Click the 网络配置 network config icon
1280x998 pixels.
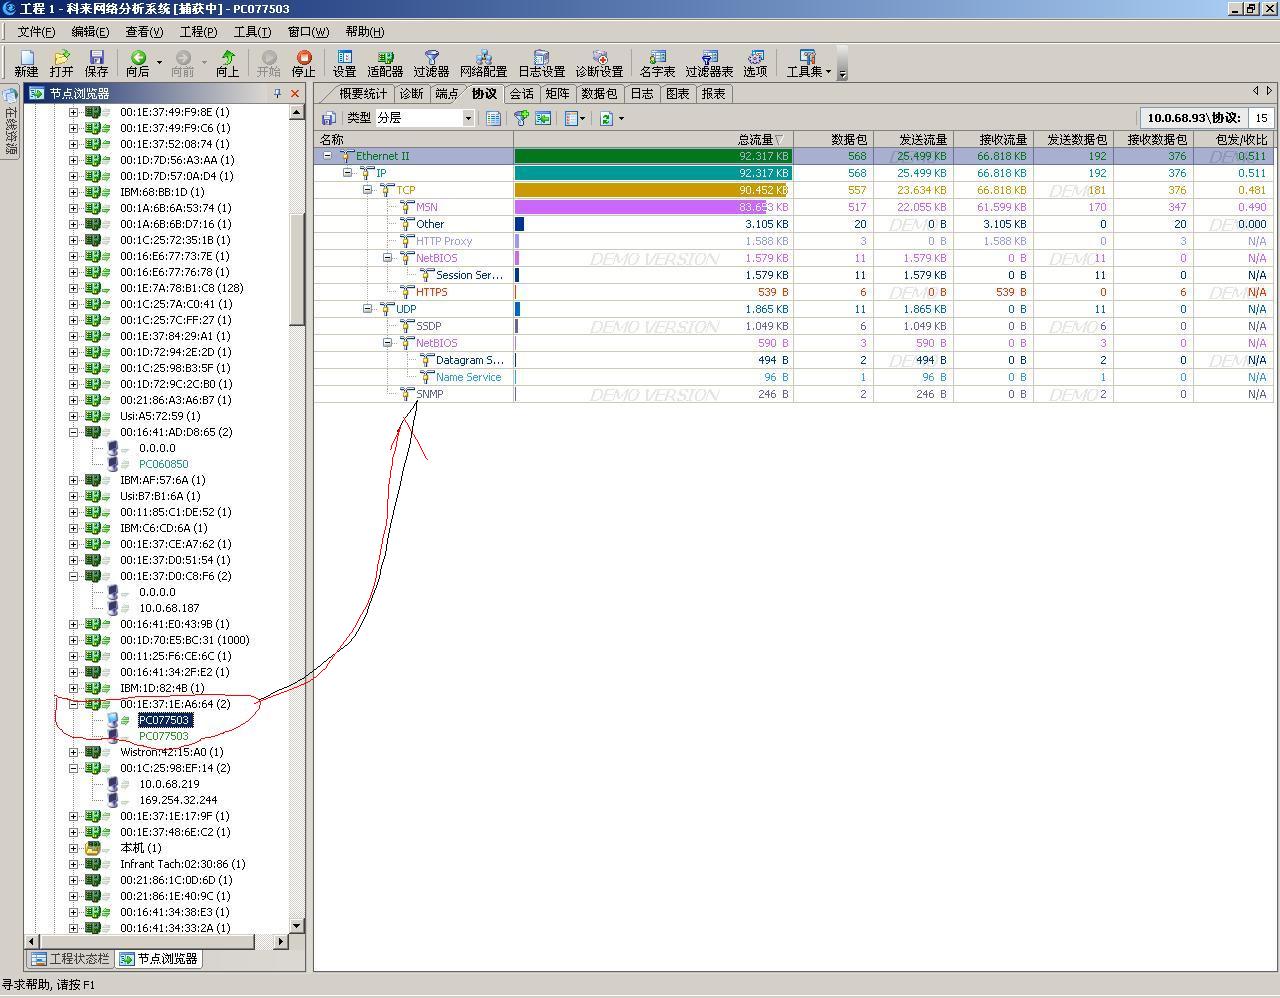(483, 63)
